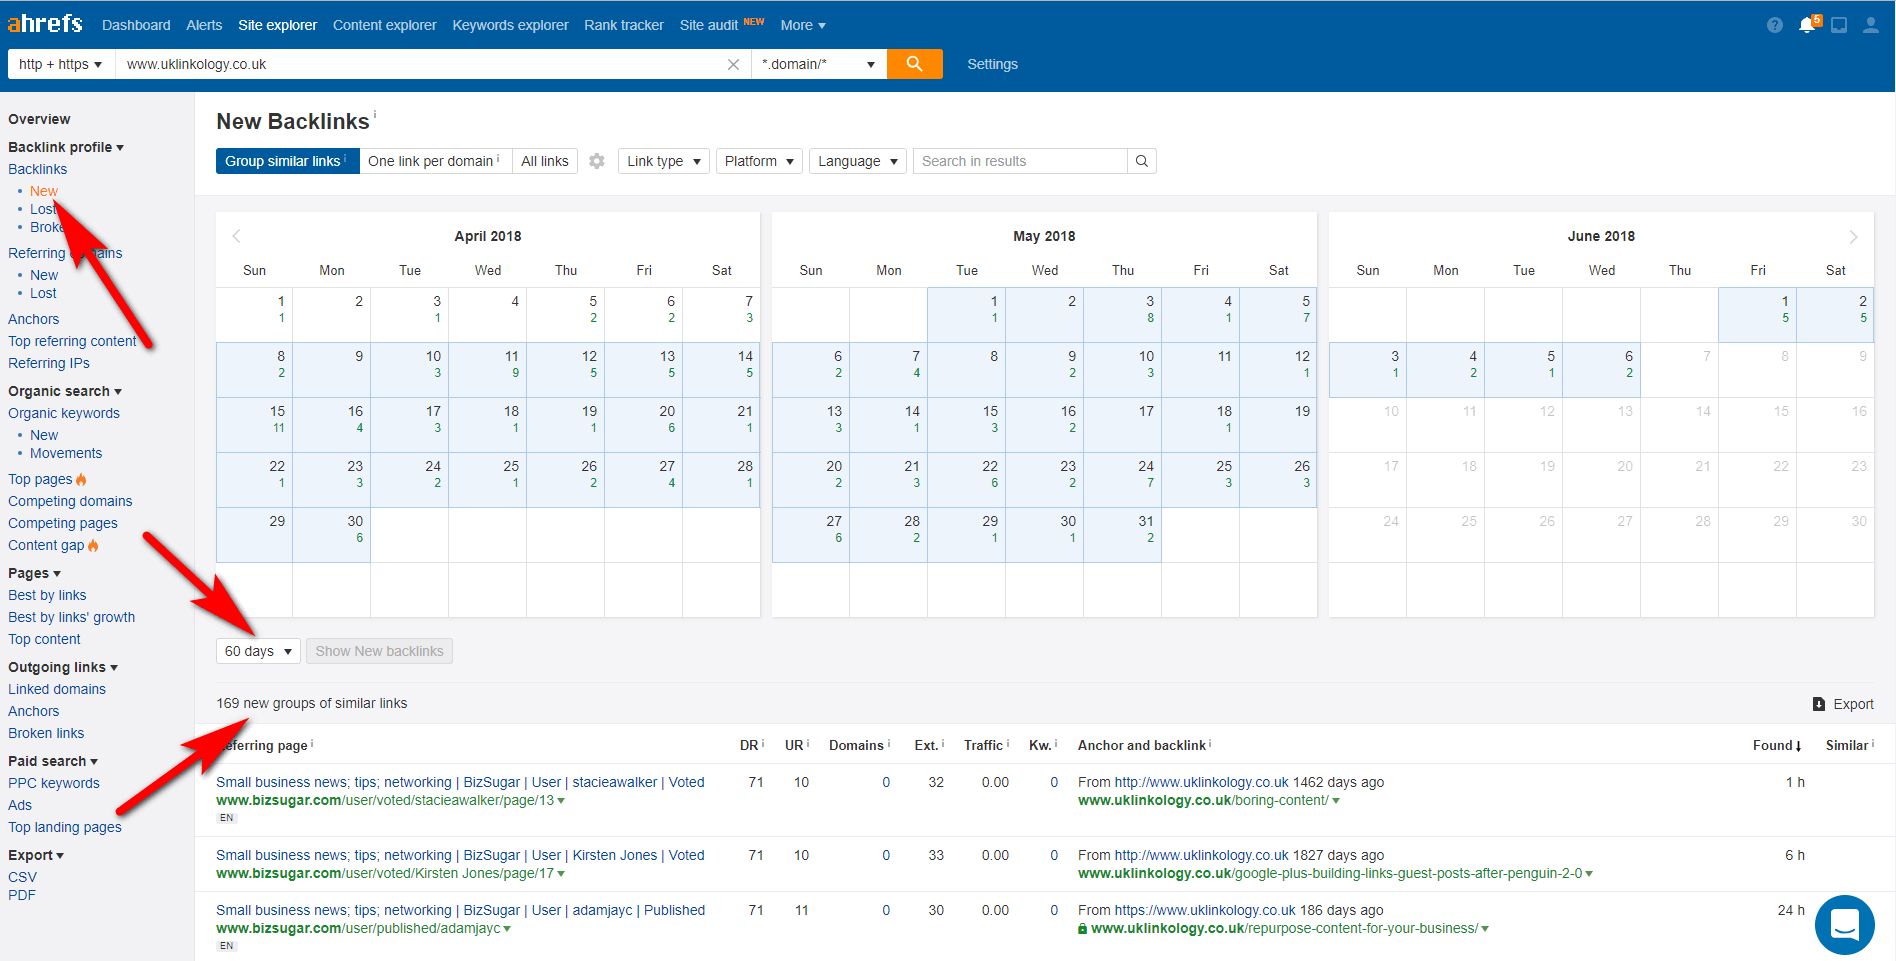Clear the URL field with X icon
The image size is (1896, 961).
click(733, 64)
